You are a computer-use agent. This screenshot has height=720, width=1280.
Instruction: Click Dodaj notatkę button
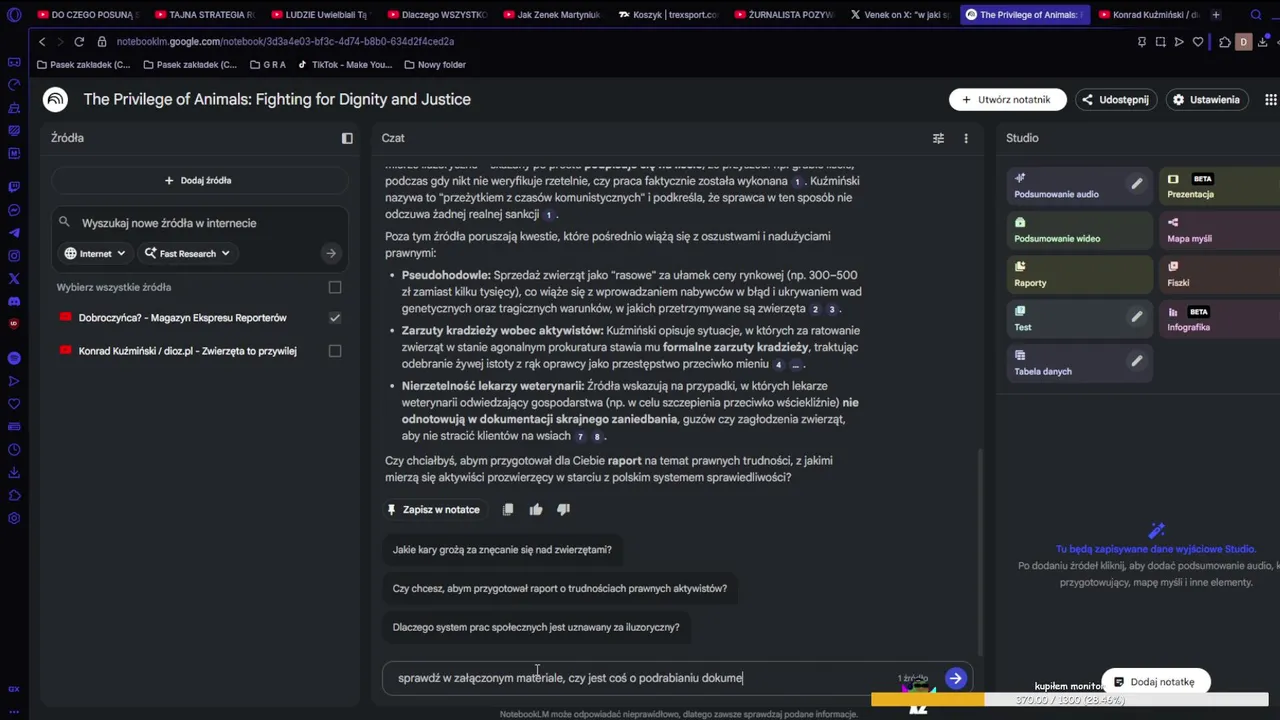pos(1155,682)
